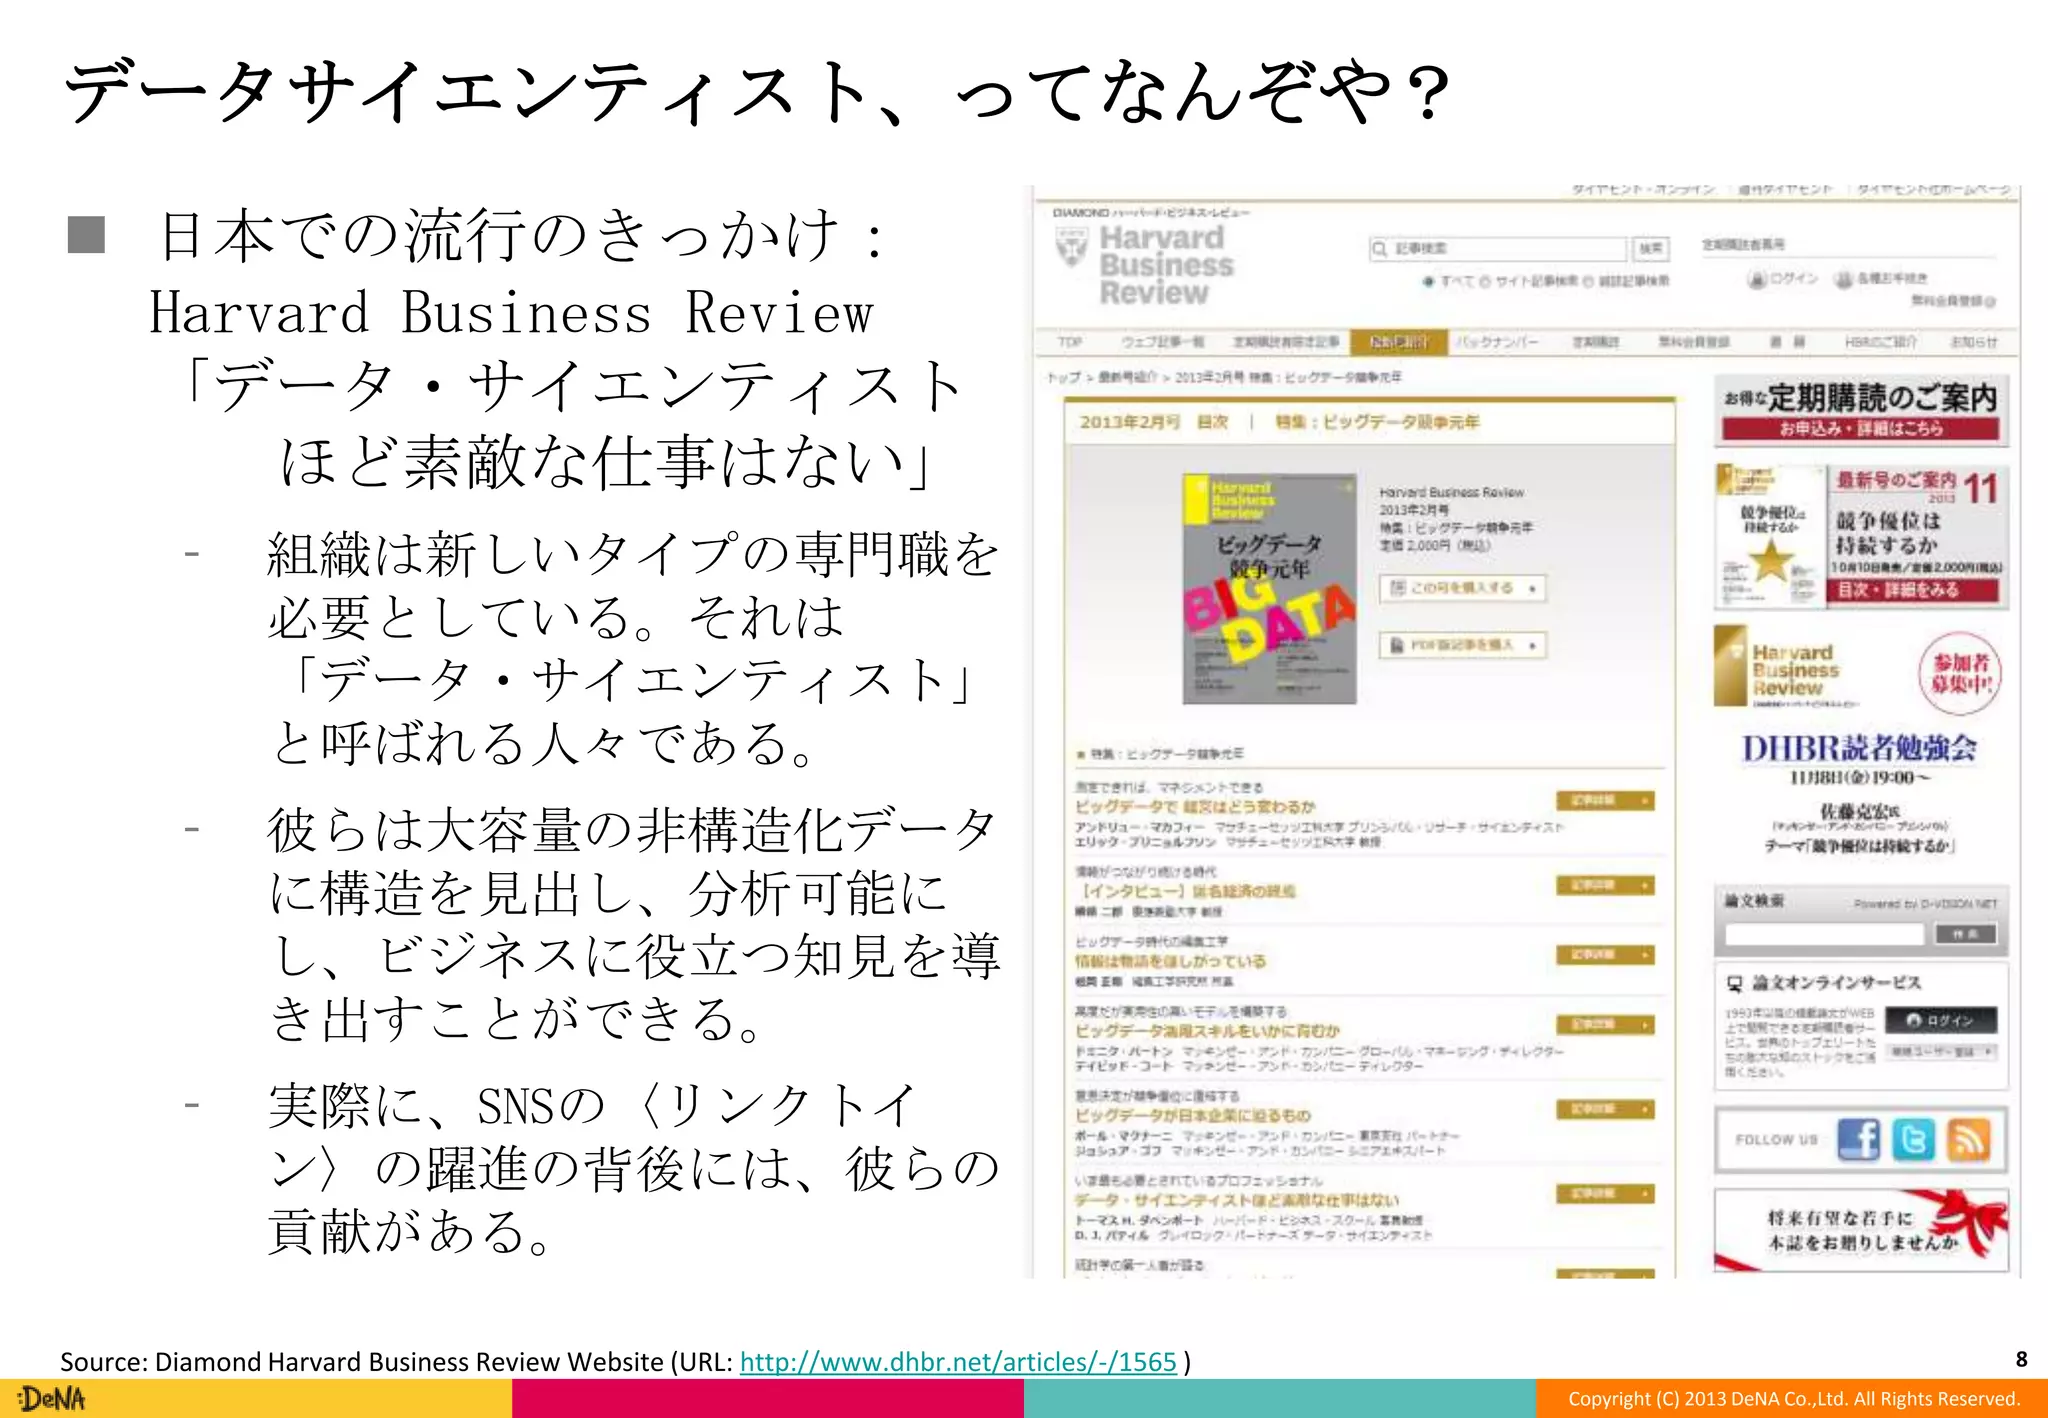Select the すべて search radio button
Viewport: 2048px width, 1418px height.
point(1429,281)
